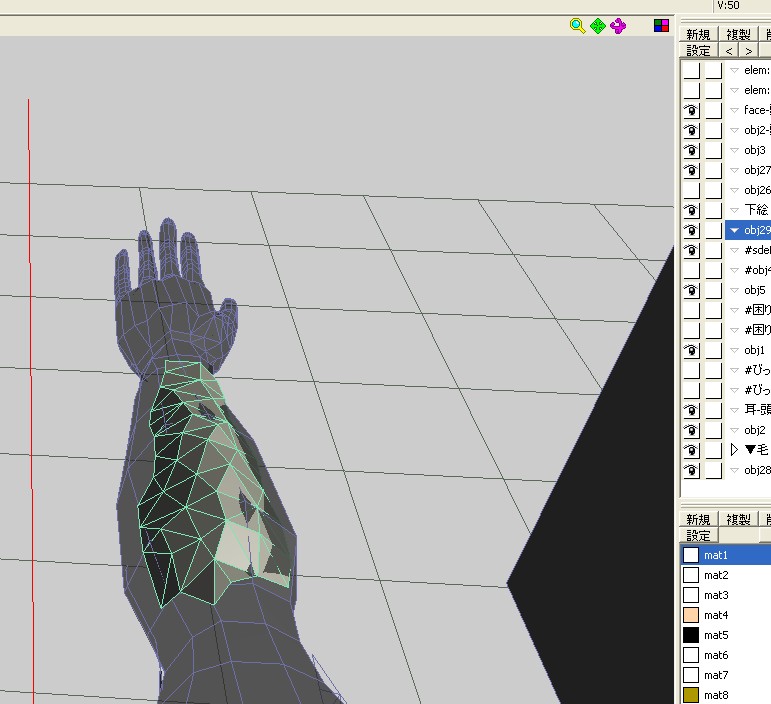Expand the ▼毛 group triangle

tap(734, 450)
